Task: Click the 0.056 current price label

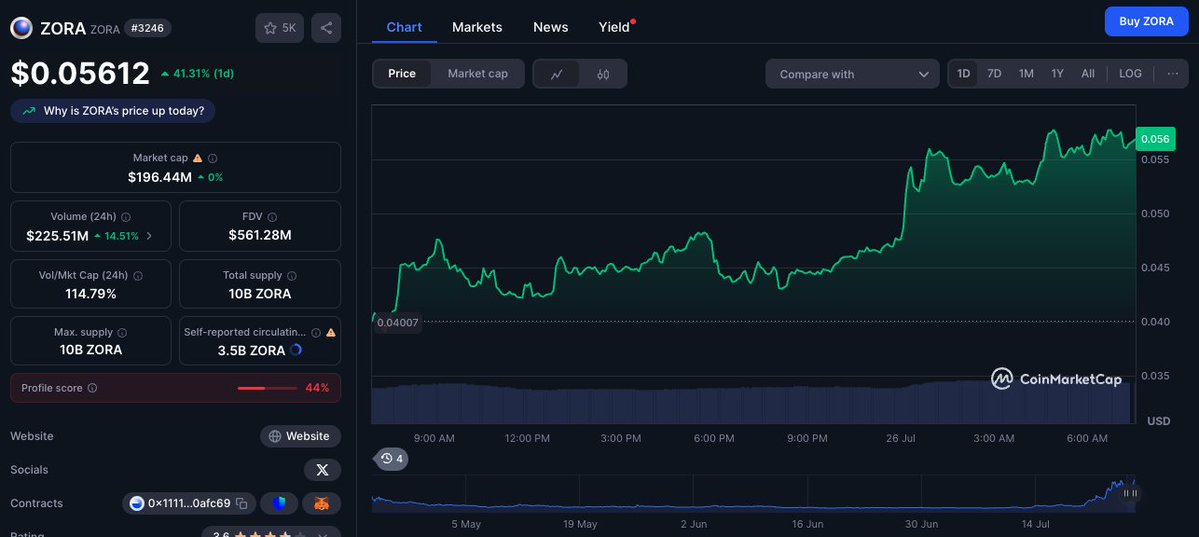Action: click(x=1155, y=139)
